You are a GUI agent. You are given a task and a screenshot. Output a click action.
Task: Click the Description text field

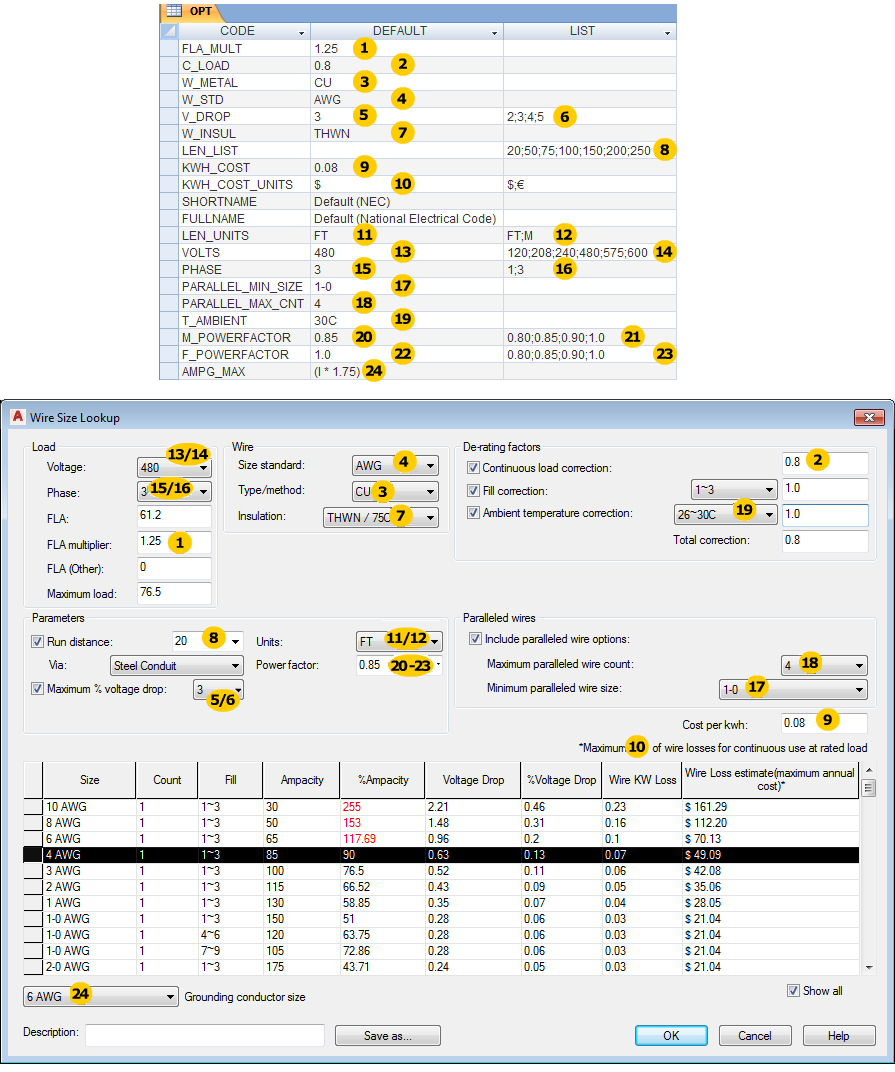[205, 1035]
